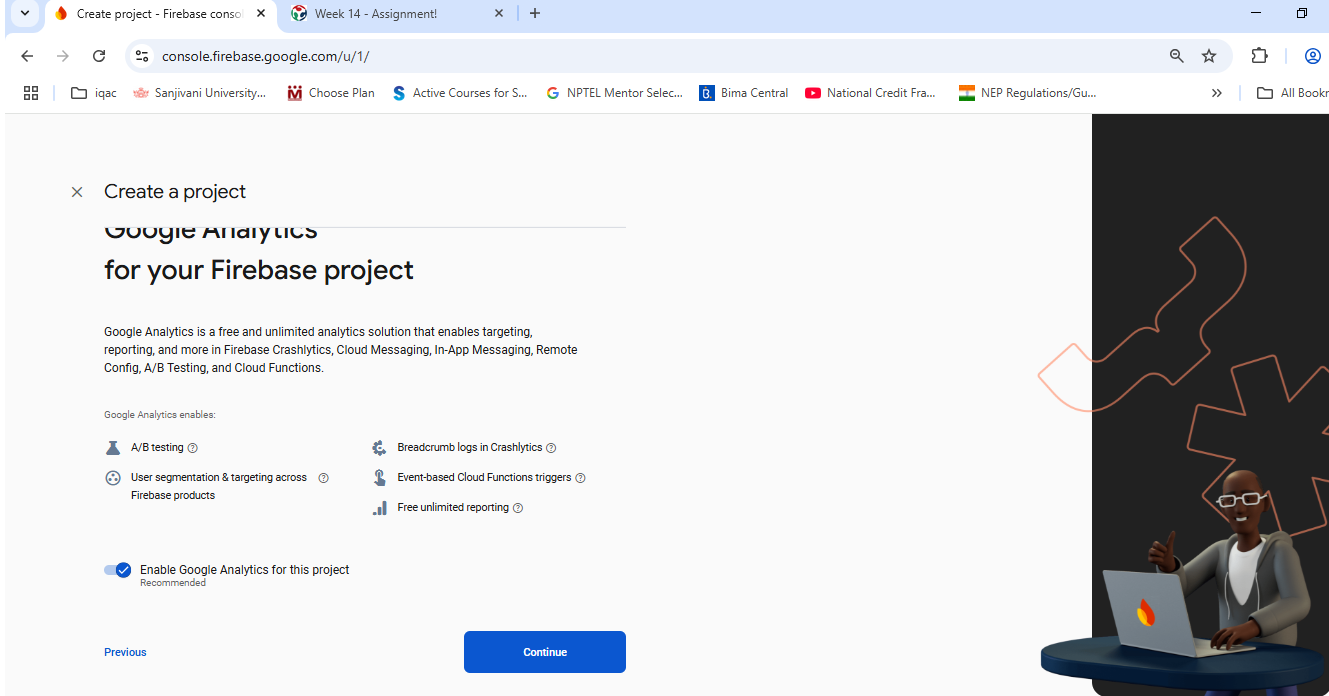This screenshot has width=1329, height=696.
Task: Click the Breadcrumb logs Crashlytics icon
Action: tap(380, 448)
